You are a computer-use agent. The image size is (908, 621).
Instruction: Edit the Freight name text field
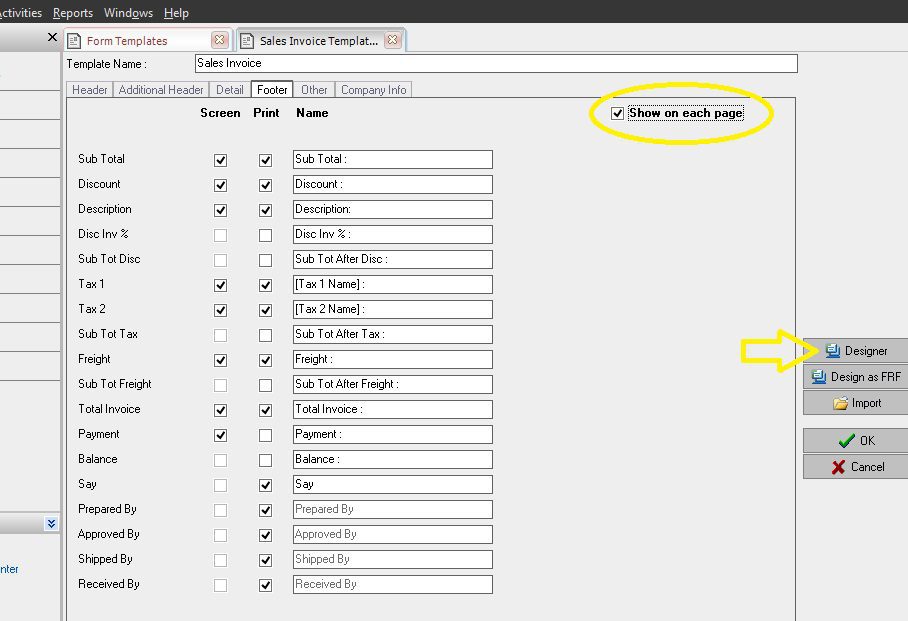click(392, 359)
